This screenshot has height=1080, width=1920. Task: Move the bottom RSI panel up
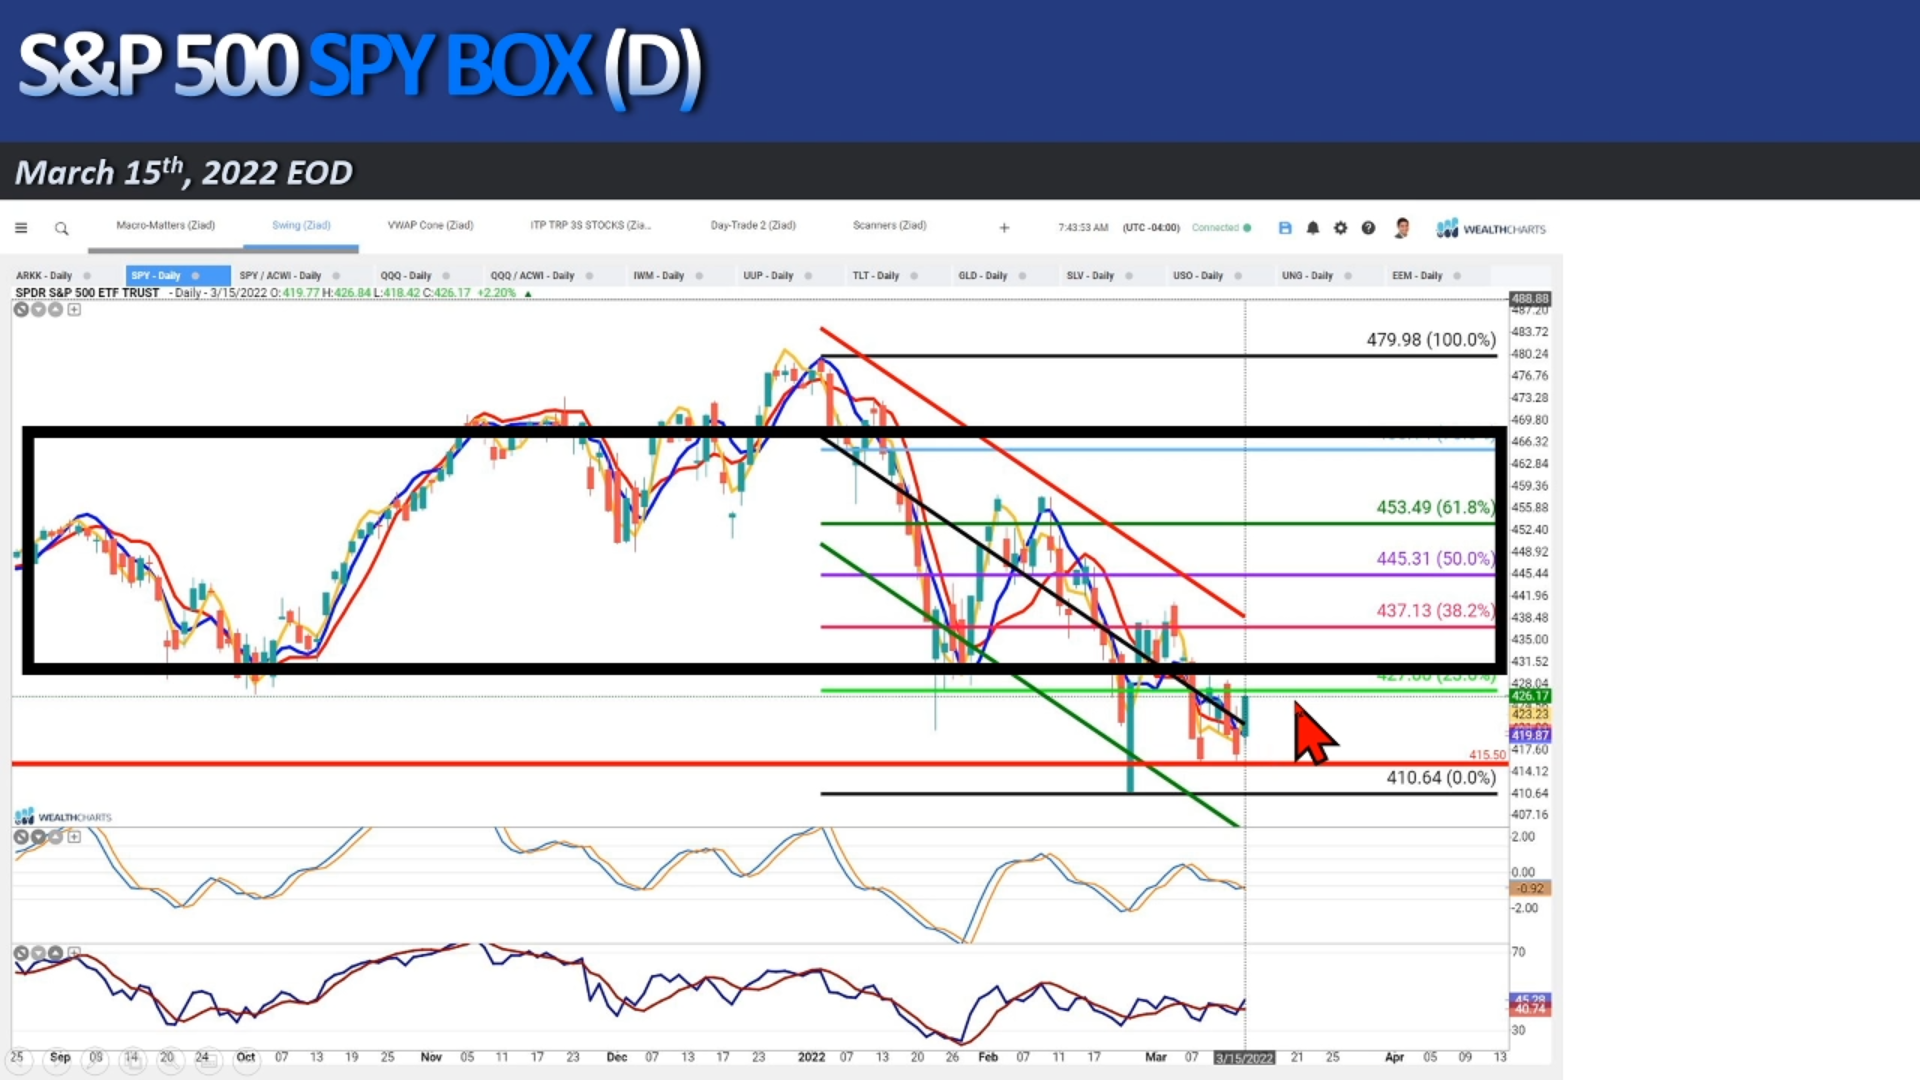(x=55, y=953)
